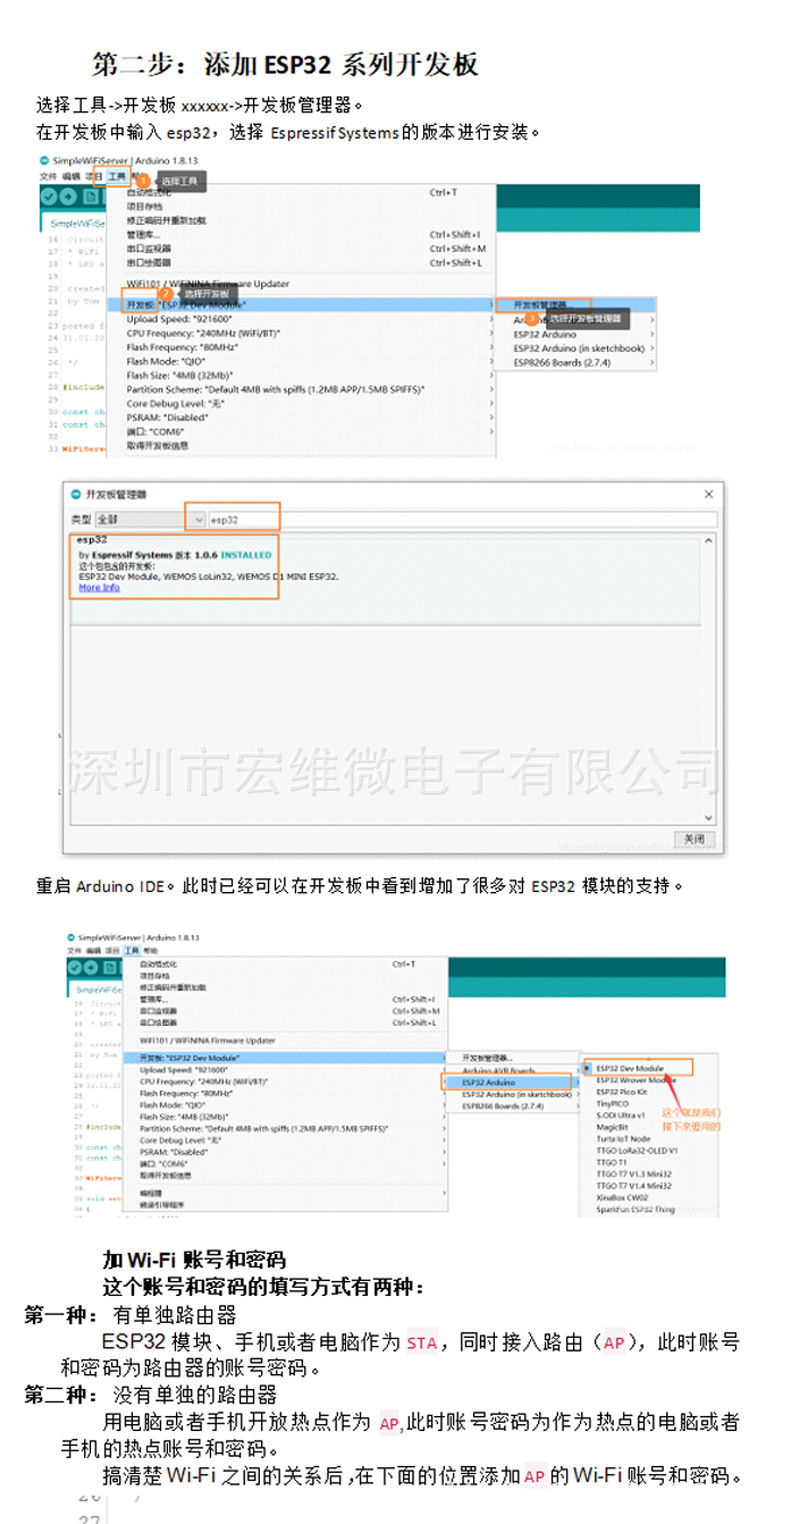Open 文件 menu in upper Arduino window
This screenshot has height=1524, width=790.
click(x=48, y=175)
